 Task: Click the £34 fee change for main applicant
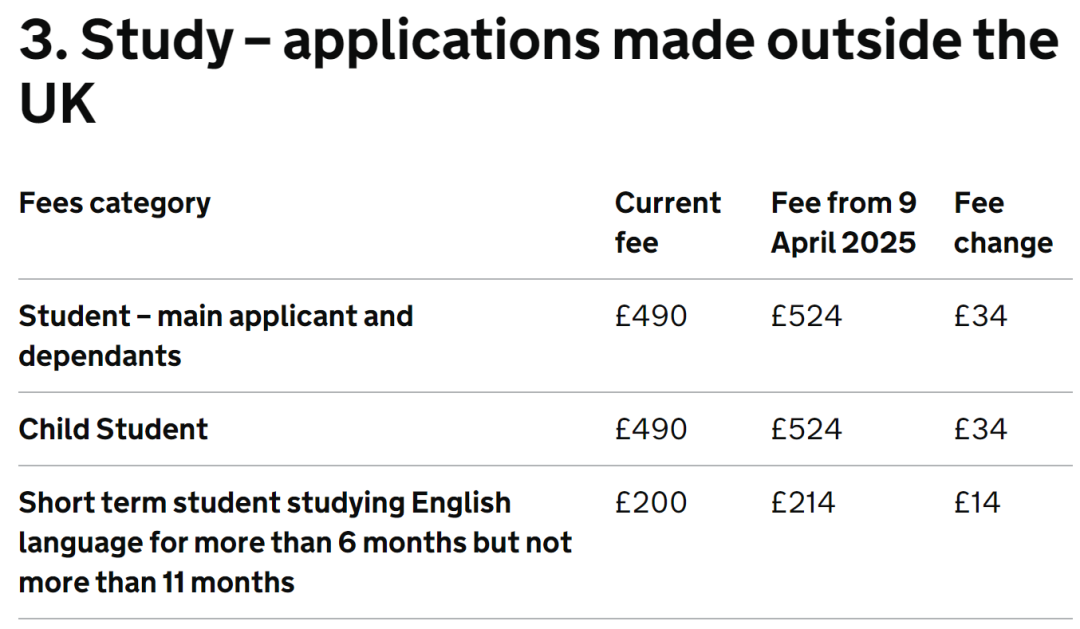pos(980,317)
